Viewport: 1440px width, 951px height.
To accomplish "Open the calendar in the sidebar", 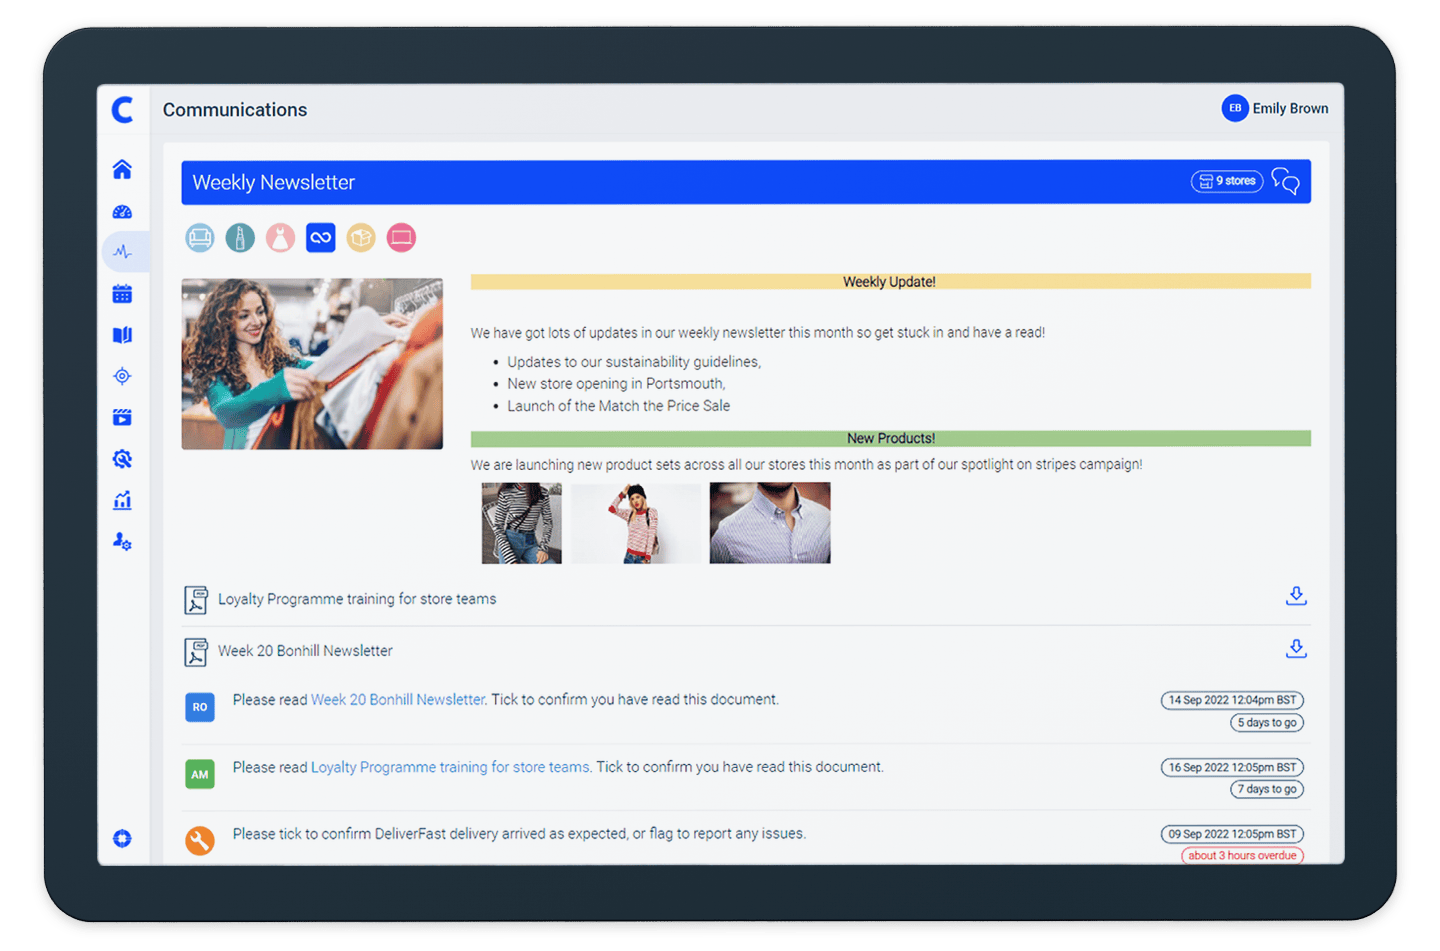I will click(x=122, y=294).
